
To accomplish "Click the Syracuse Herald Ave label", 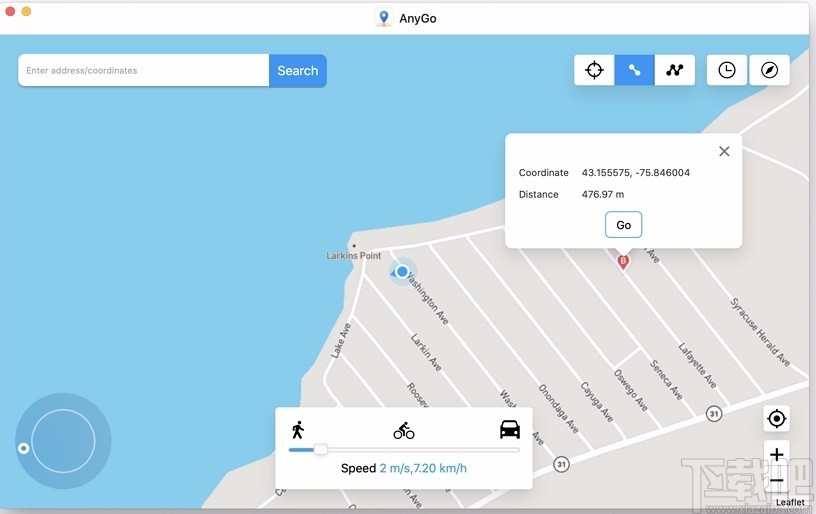I will [x=760, y=332].
